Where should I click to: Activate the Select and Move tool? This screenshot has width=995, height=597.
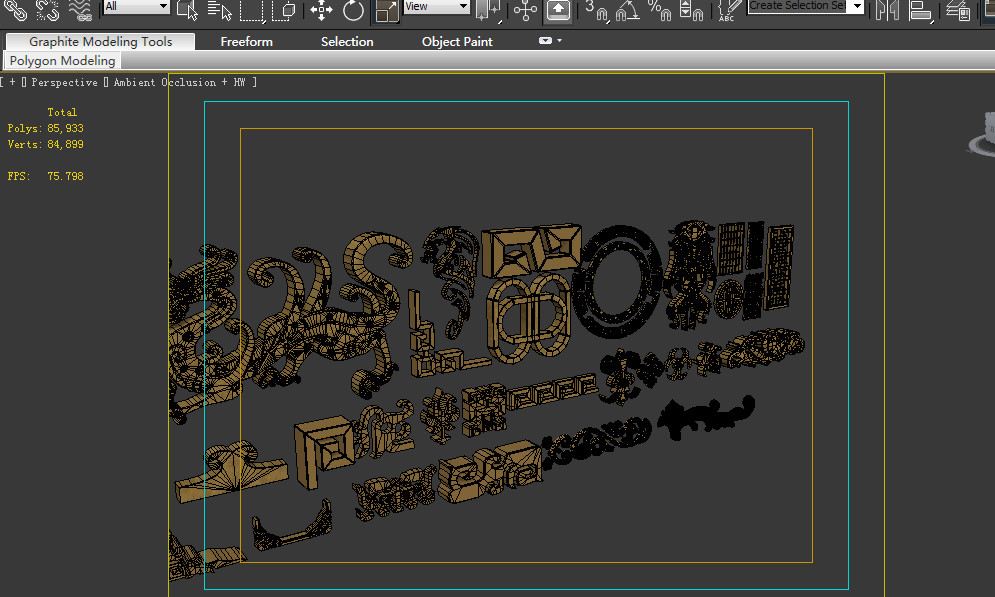click(322, 10)
